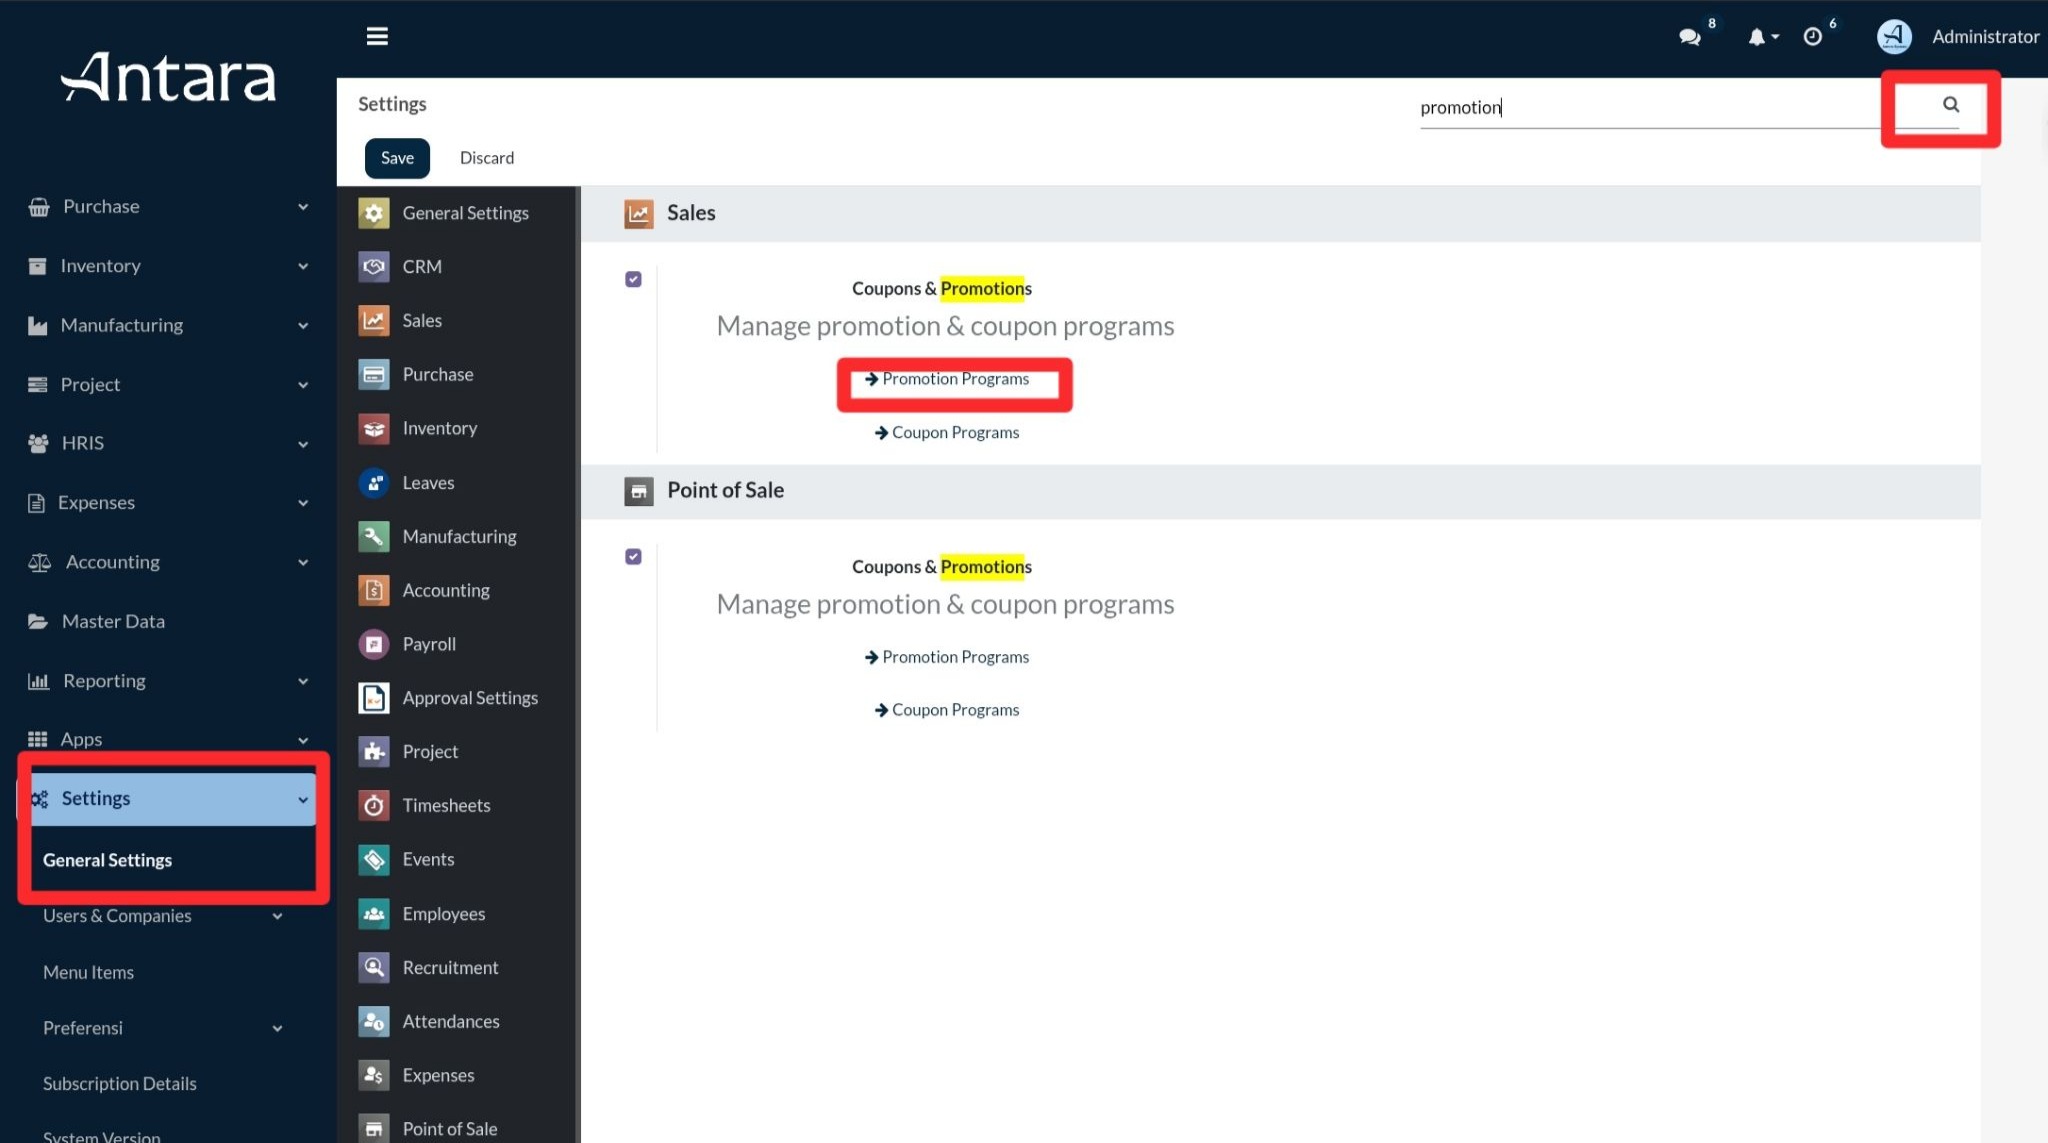2048x1143 pixels.
Task: Open Subscription Details entry
Action: [119, 1084]
